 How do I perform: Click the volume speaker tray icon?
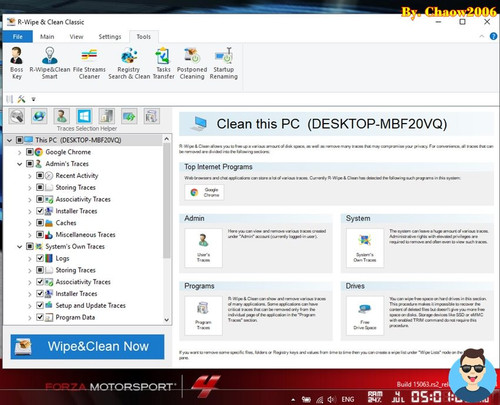(331, 399)
